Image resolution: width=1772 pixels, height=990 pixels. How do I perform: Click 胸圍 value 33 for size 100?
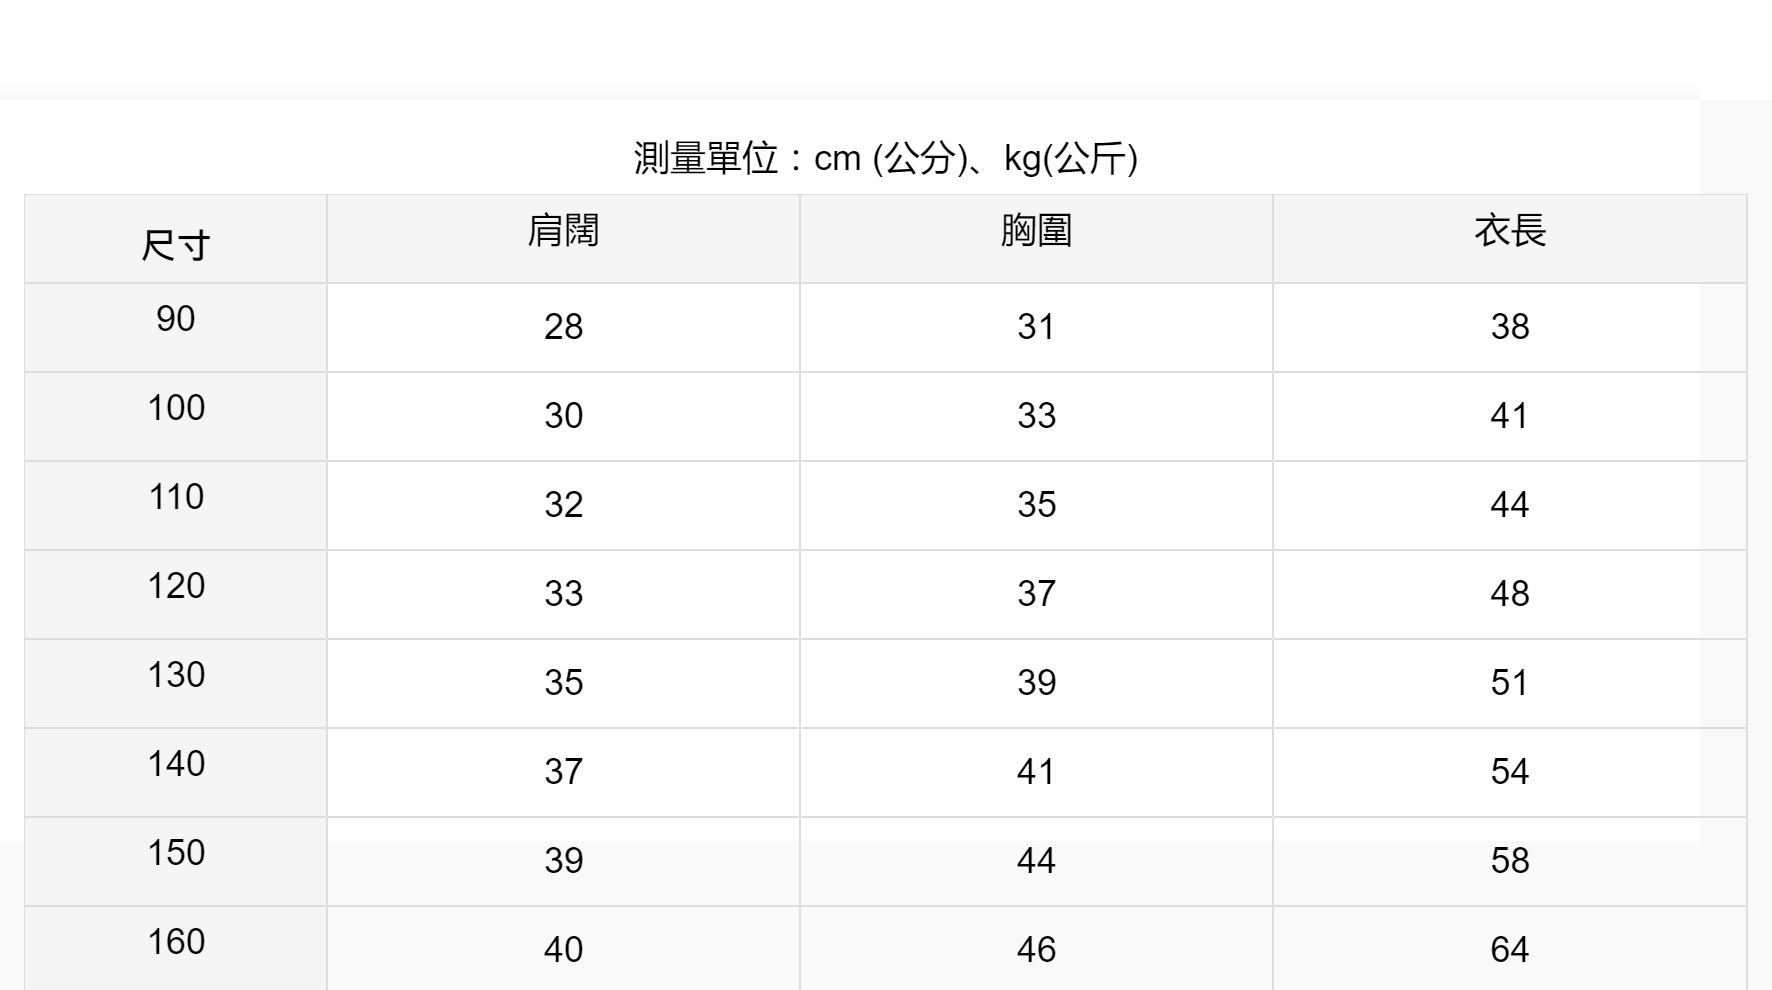(x=1036, y=416)
